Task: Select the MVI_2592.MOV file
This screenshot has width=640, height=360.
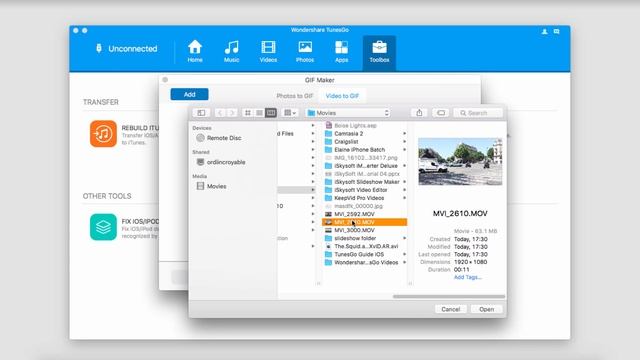Action: point(364,214)
